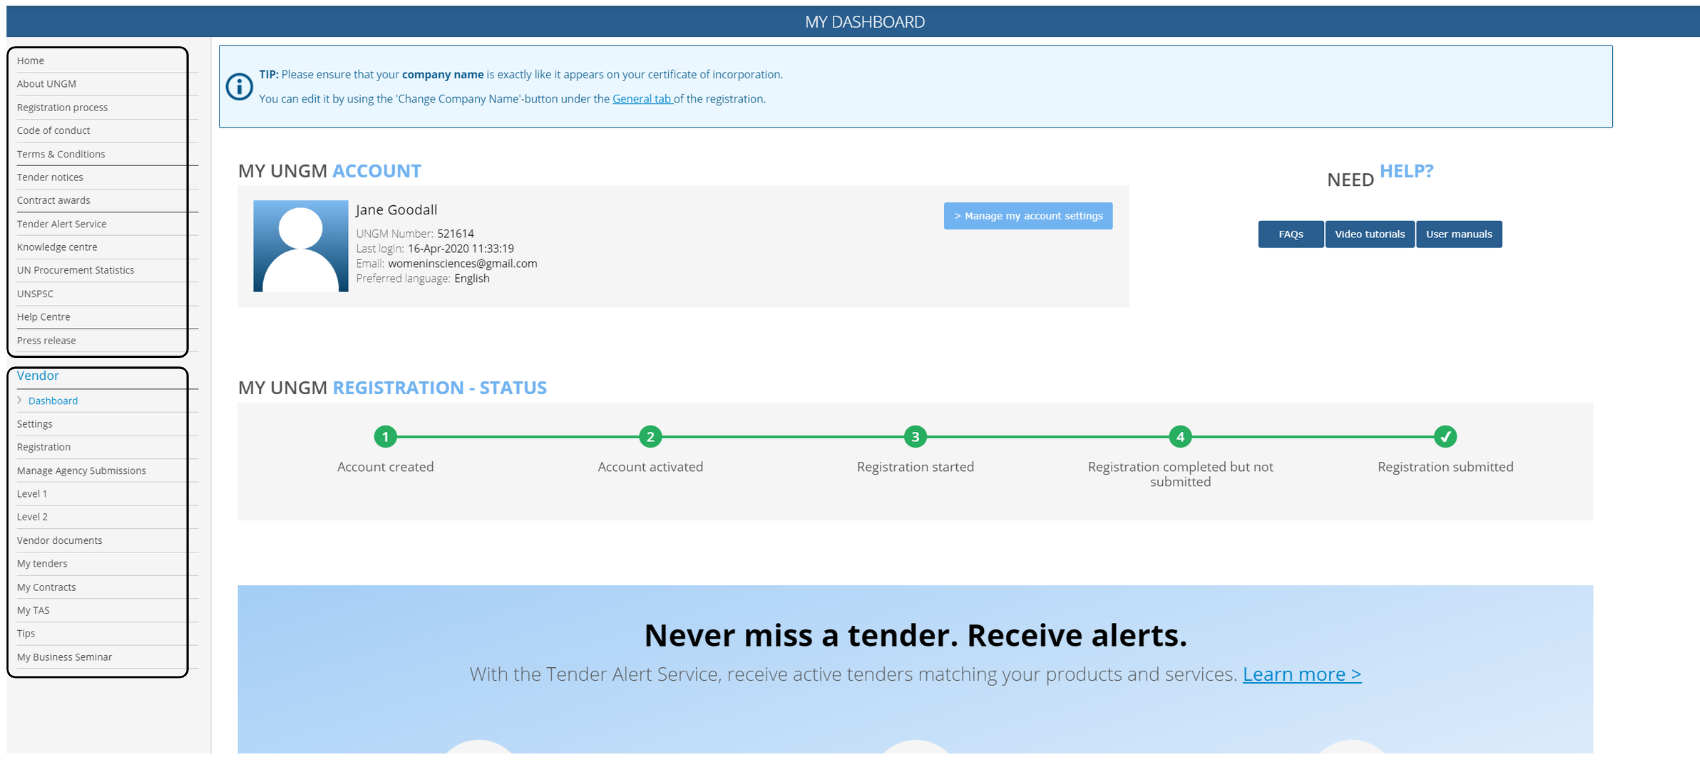
Task: Click the blue info tip icon
Action: [x=239, y=87]
